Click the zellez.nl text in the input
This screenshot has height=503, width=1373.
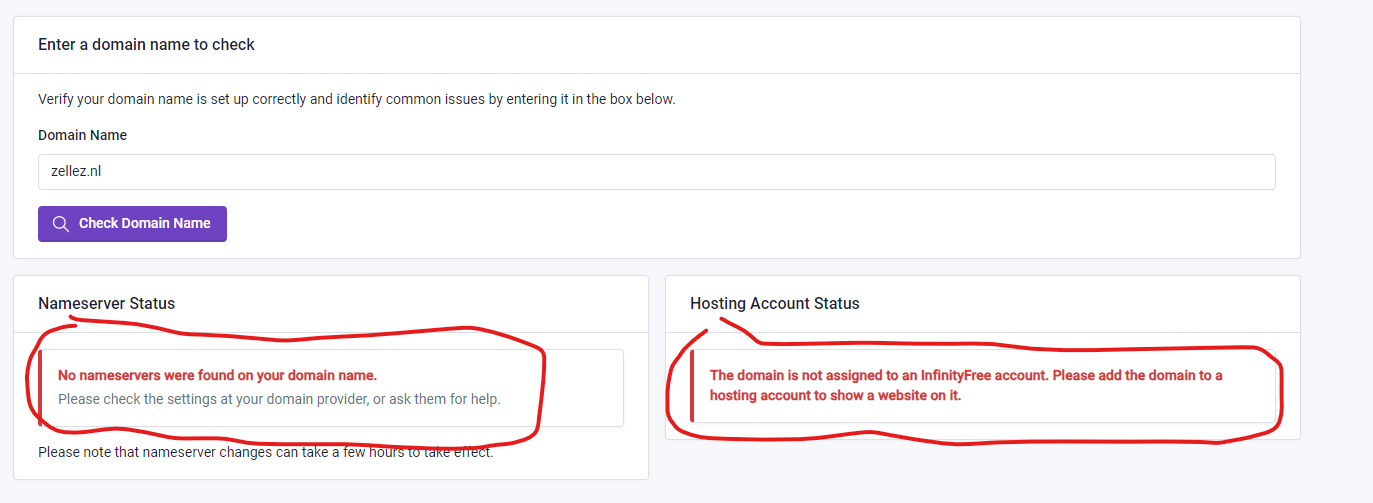pos(76,172)
